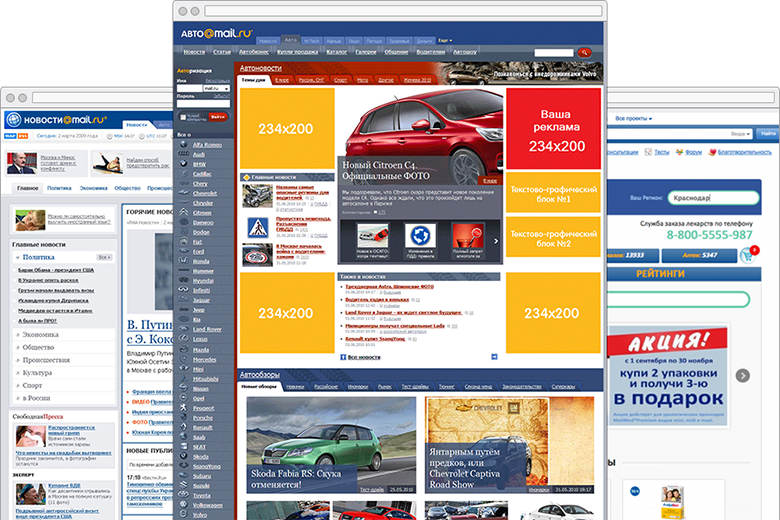Switch to the Hi-Tech portal tab

point(312,41)
